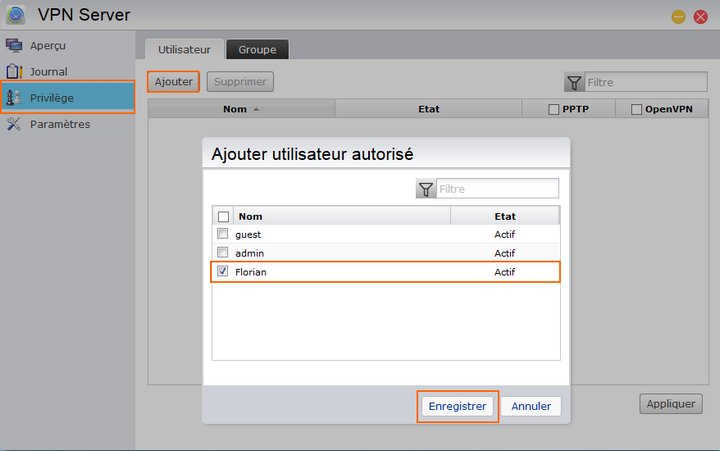Select the Florian user name
This screenshot has height=451, width=720.
click(251, 272)
